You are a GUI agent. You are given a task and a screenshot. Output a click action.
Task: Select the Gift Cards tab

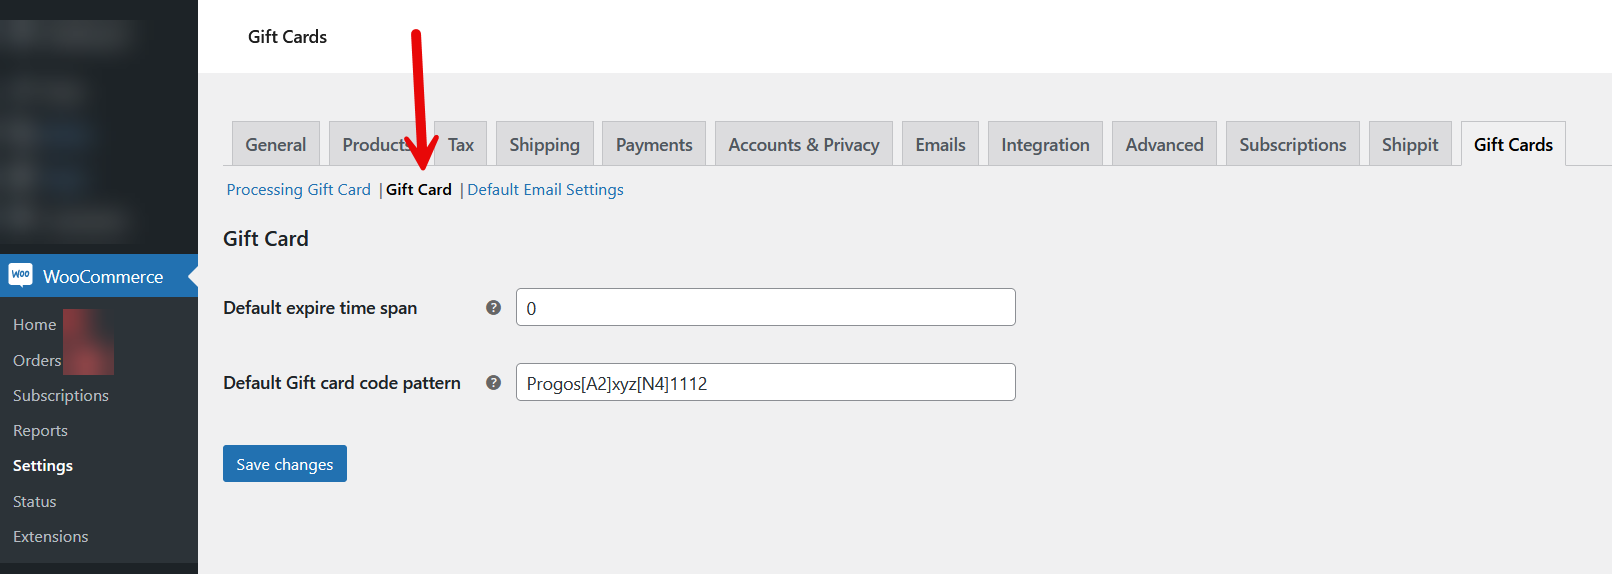(x=1513, y=144)
